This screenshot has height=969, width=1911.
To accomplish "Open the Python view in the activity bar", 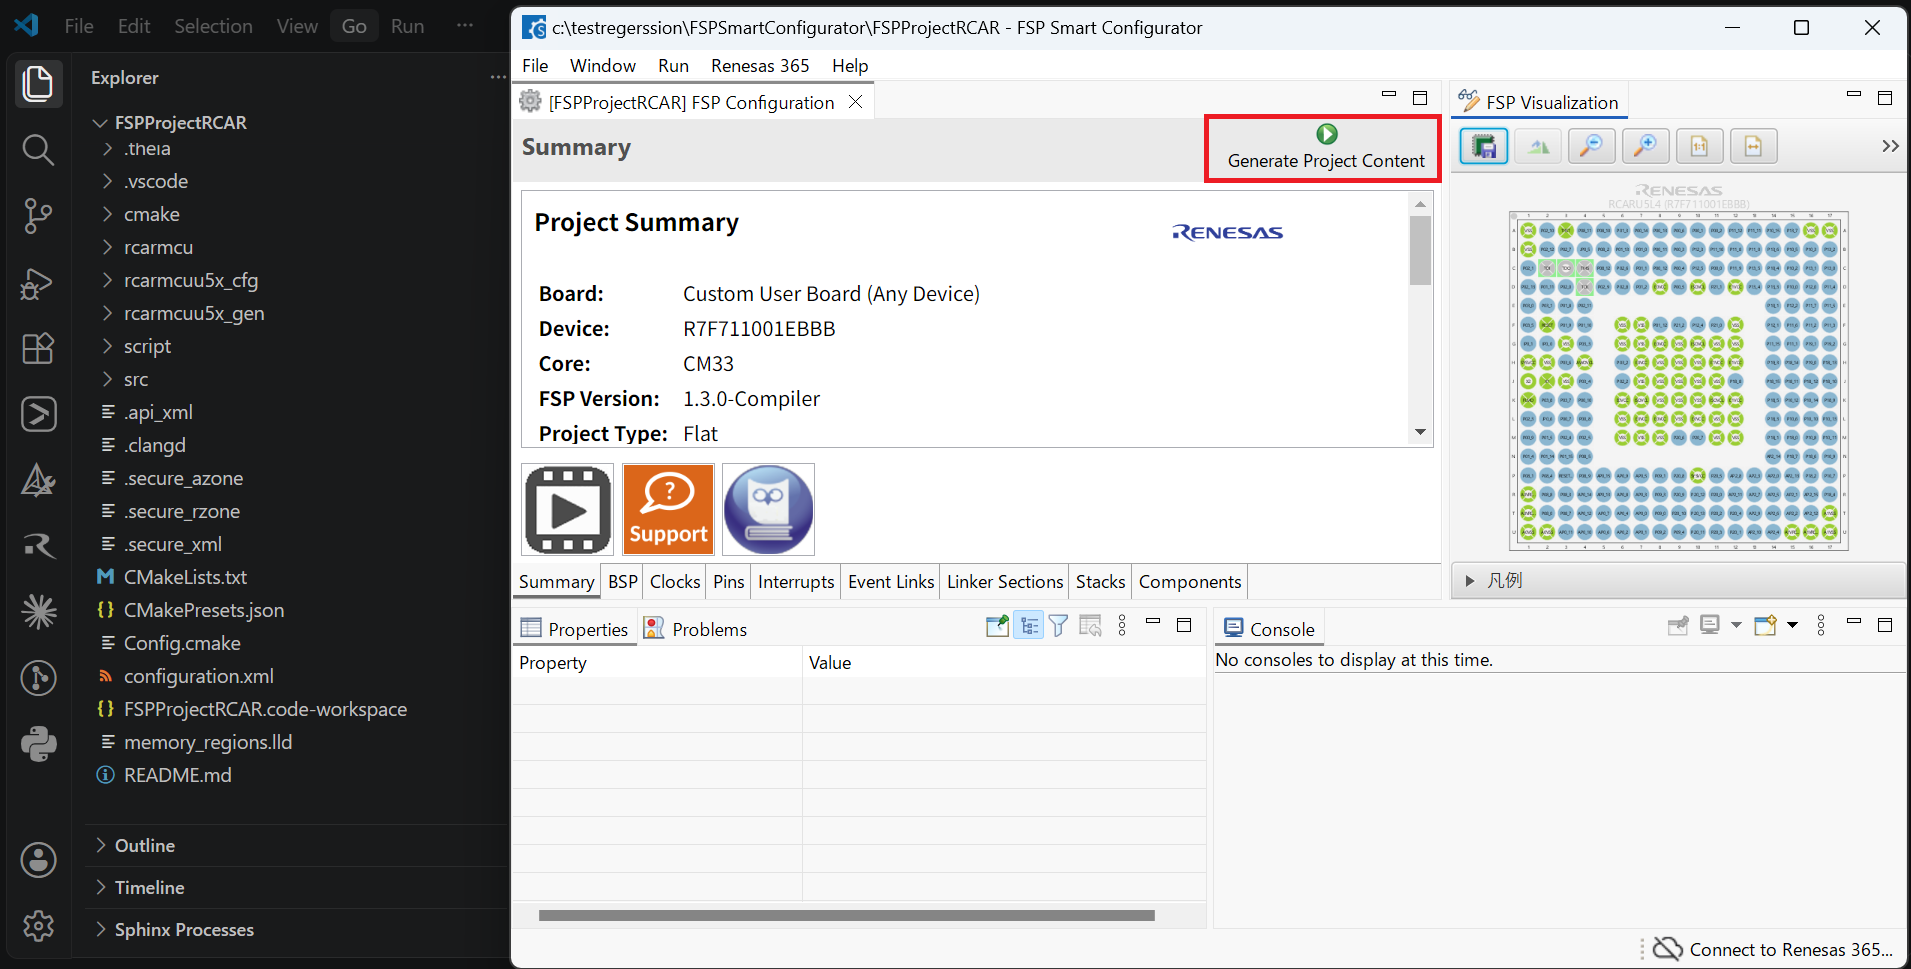I will [x=38, y=744].
